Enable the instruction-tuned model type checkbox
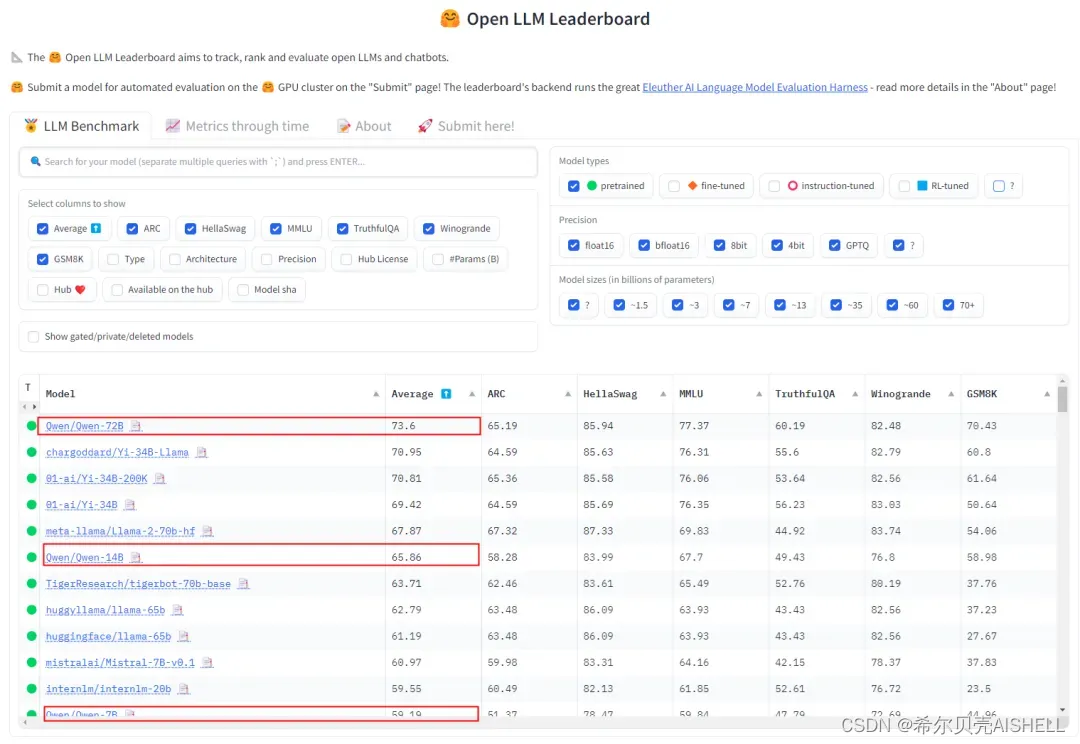1080x744 pixels. pos(774,186)
